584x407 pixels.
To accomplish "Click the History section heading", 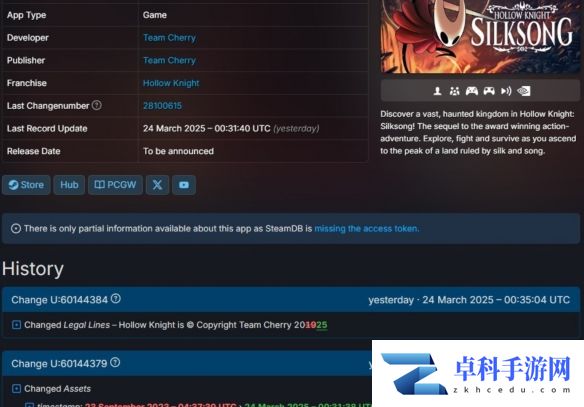I will click(x=33, y=269).
